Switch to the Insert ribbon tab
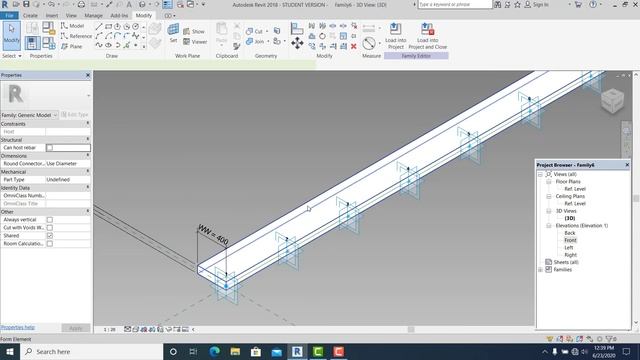The width and height of the screenshot is (640, 360). point(52,16)
